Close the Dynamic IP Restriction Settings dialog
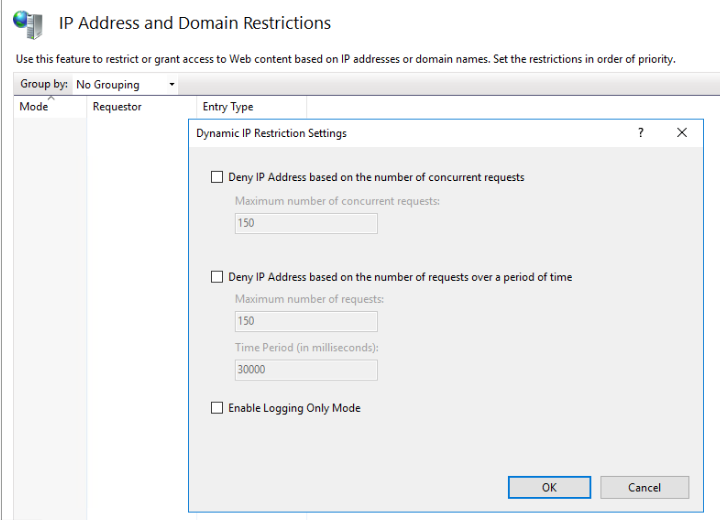 point(682,133)
